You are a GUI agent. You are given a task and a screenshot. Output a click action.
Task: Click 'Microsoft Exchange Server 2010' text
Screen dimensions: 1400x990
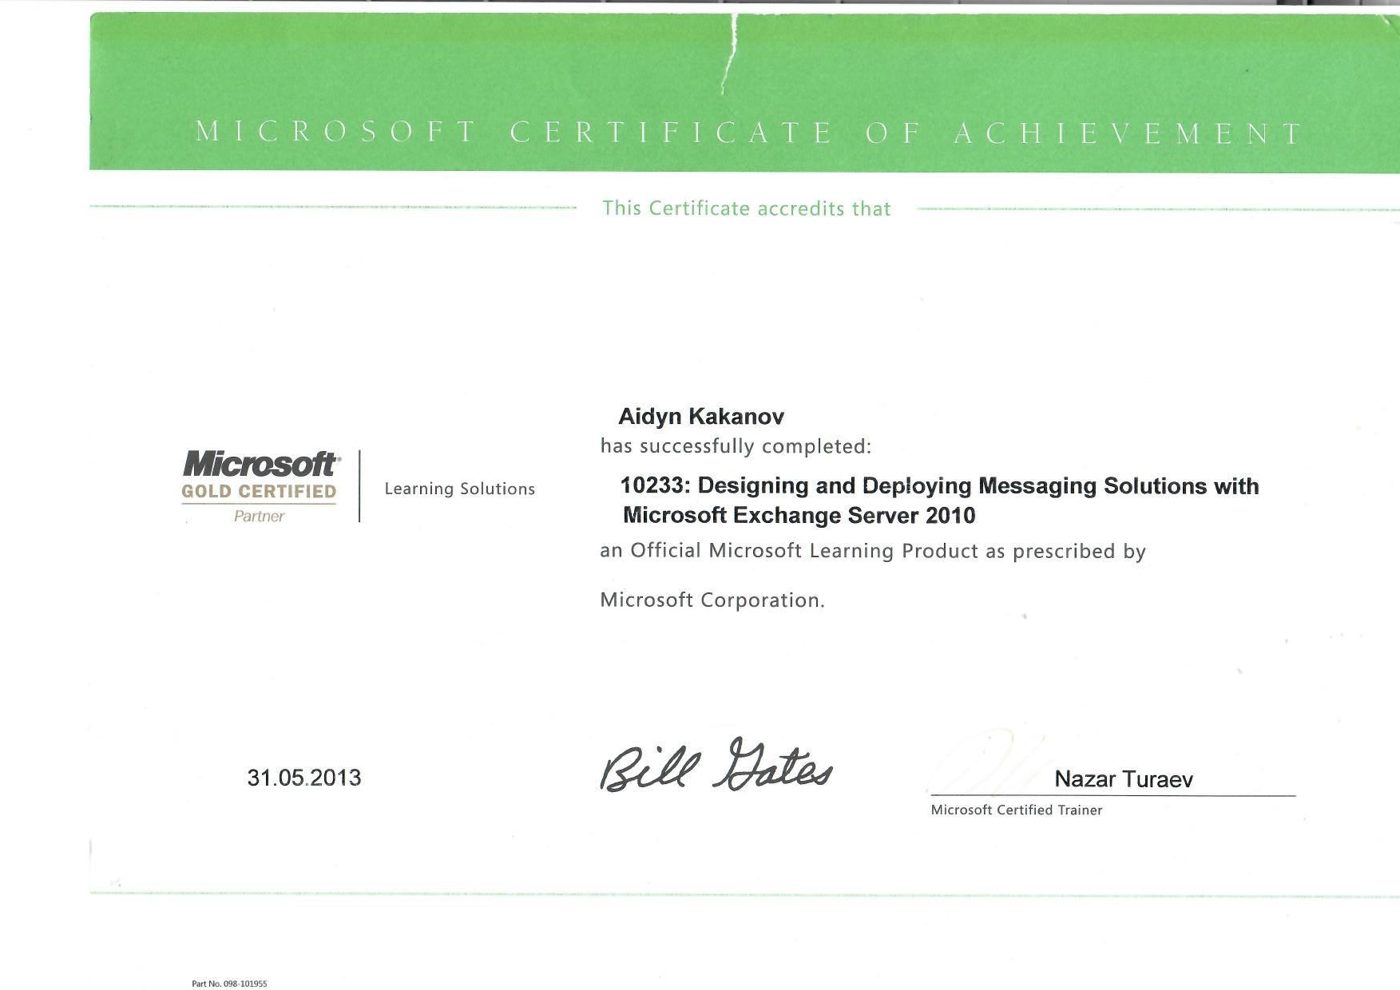799,515
